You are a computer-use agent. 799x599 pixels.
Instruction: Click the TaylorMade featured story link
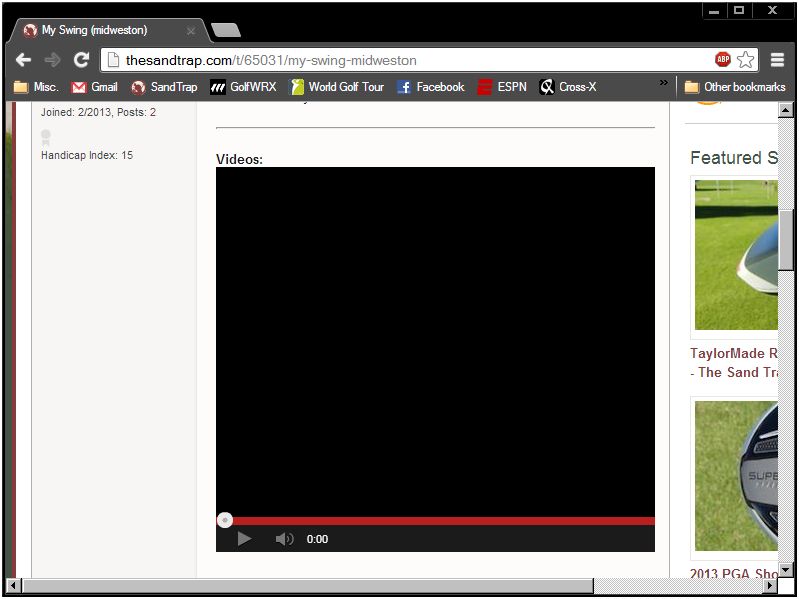point(733,362)
